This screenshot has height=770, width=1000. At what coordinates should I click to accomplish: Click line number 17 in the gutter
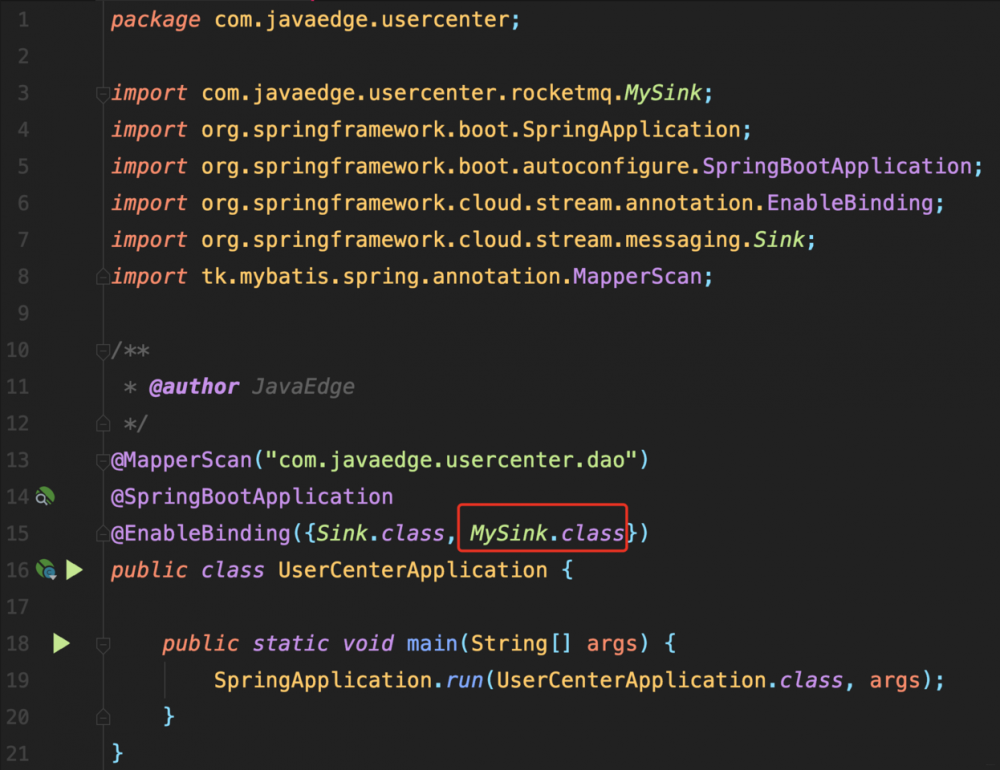pyautogui.click(x=18, y=607)
